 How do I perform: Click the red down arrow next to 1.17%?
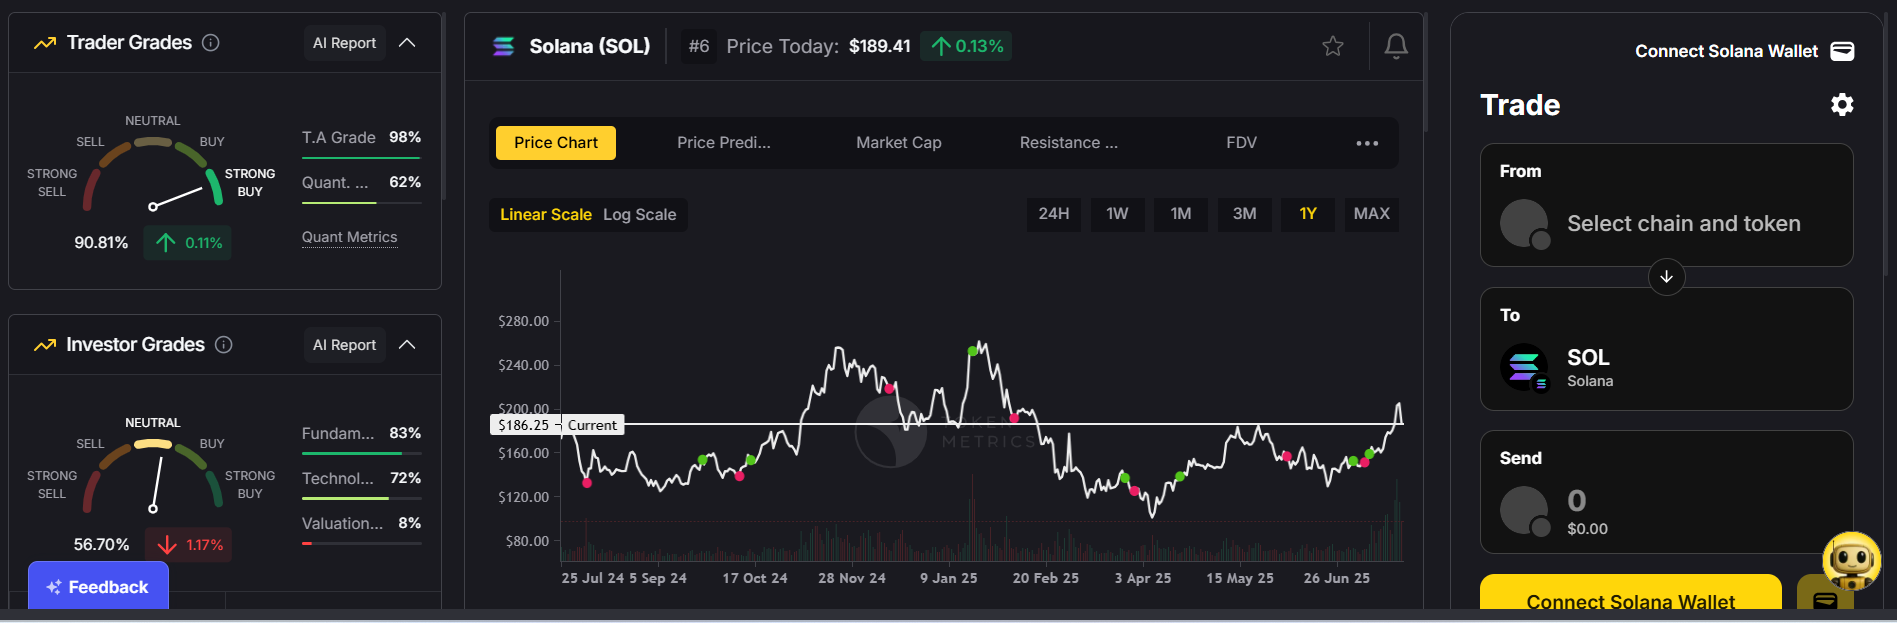pyautogui.click(x=167, y=545)
